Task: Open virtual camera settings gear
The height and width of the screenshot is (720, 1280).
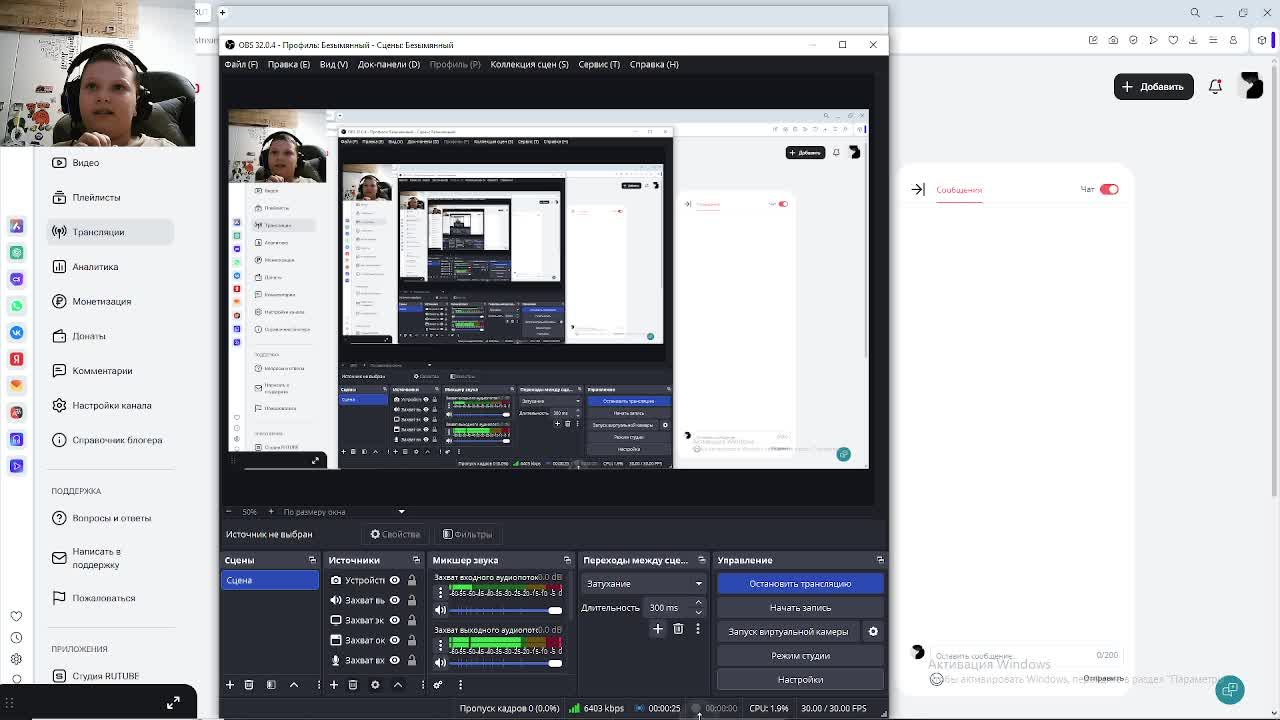Action: [x=873, y=632]
